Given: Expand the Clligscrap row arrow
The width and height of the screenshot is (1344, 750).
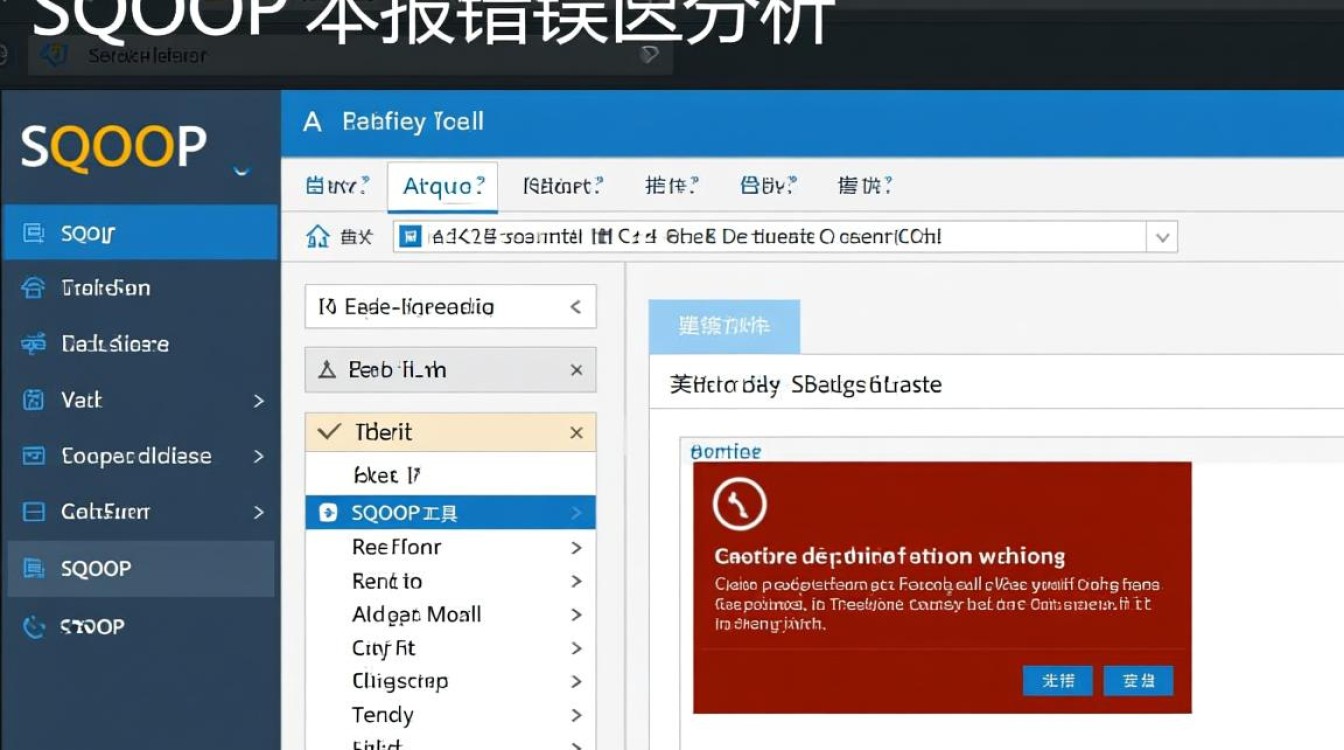Looking at the screenshot, I should (x=576, y=682).
